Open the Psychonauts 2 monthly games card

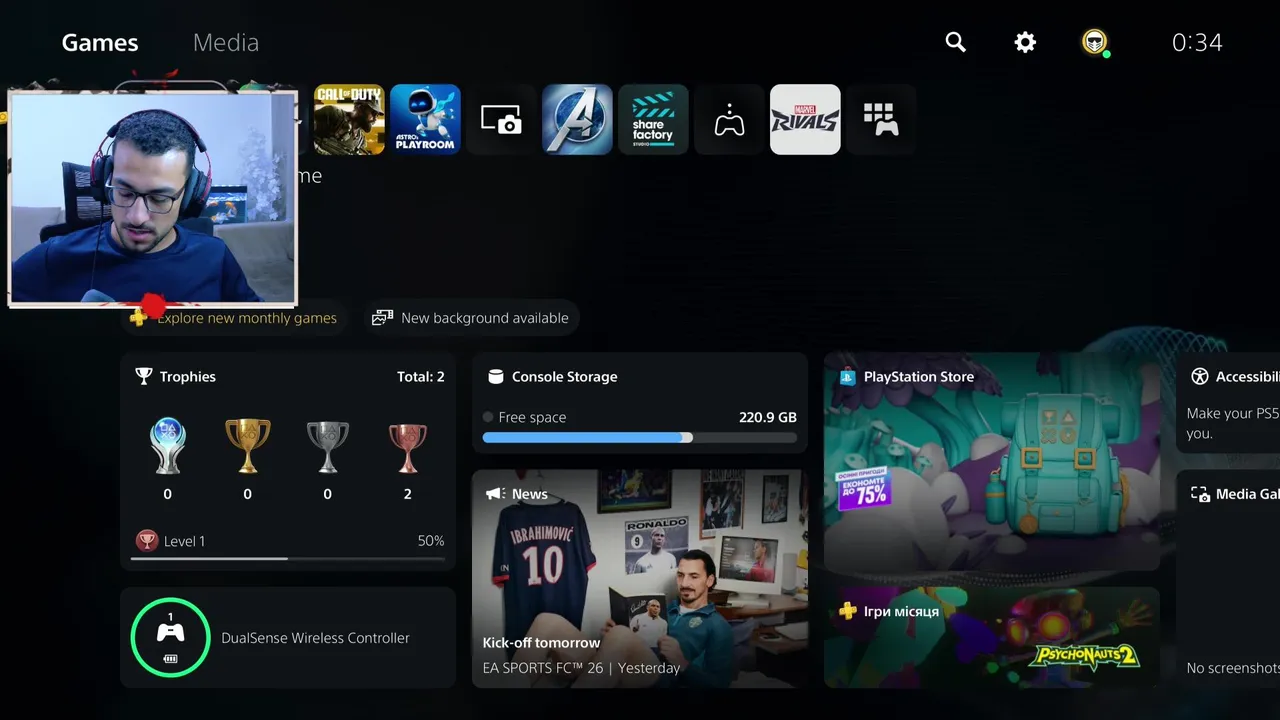point(992,637)
